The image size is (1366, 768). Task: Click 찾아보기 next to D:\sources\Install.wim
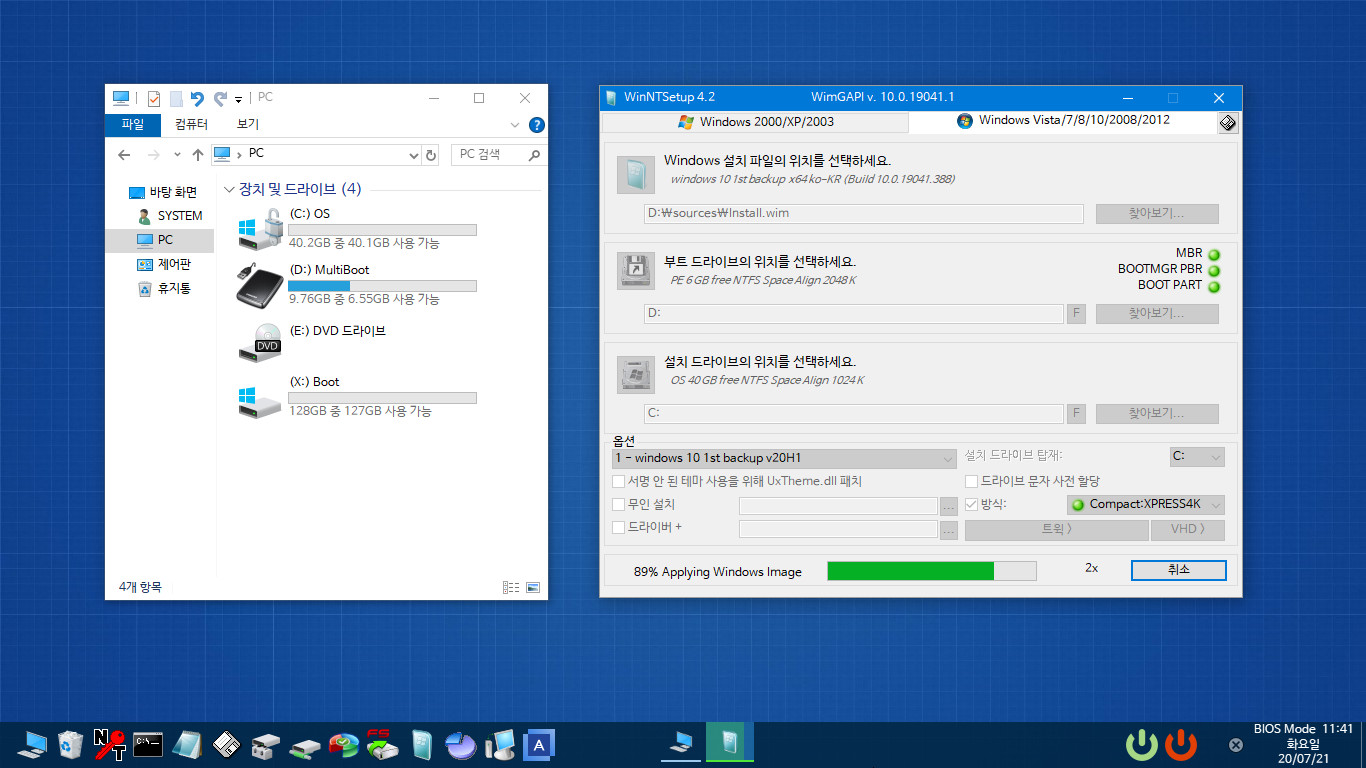tap(1157, 213)
